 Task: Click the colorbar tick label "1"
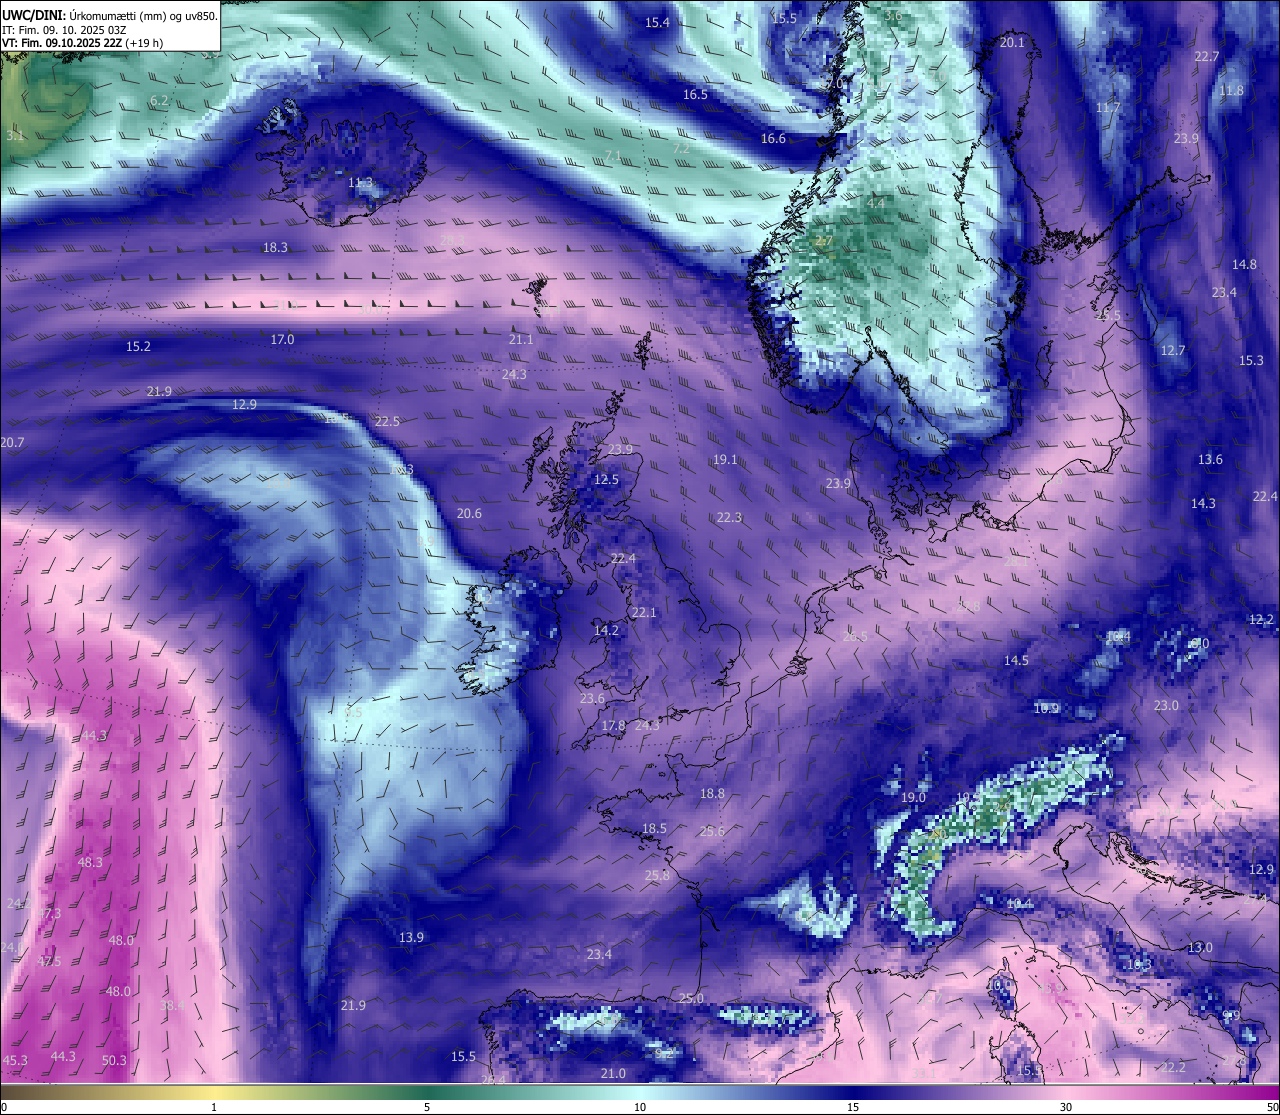214,1106
